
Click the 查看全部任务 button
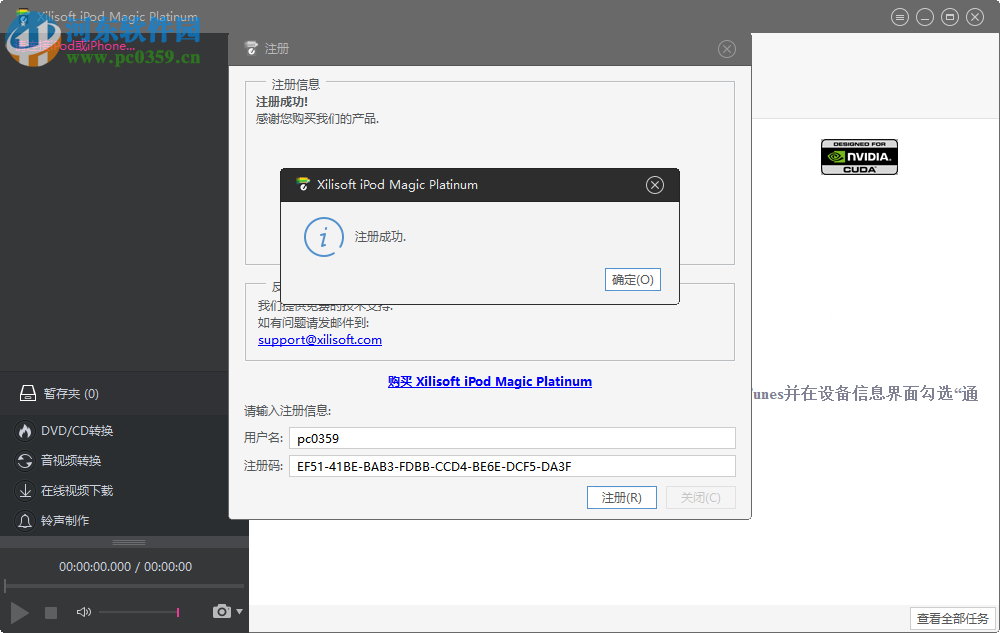click(952, 618)
